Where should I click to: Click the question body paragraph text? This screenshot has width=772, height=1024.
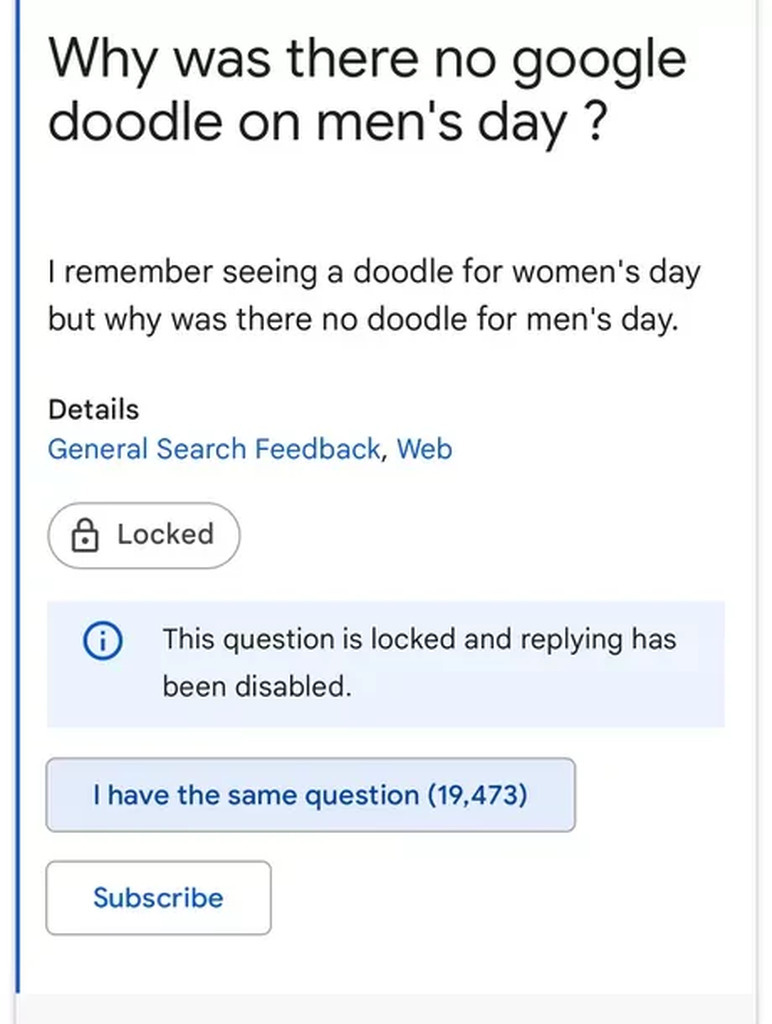point(373,297)
